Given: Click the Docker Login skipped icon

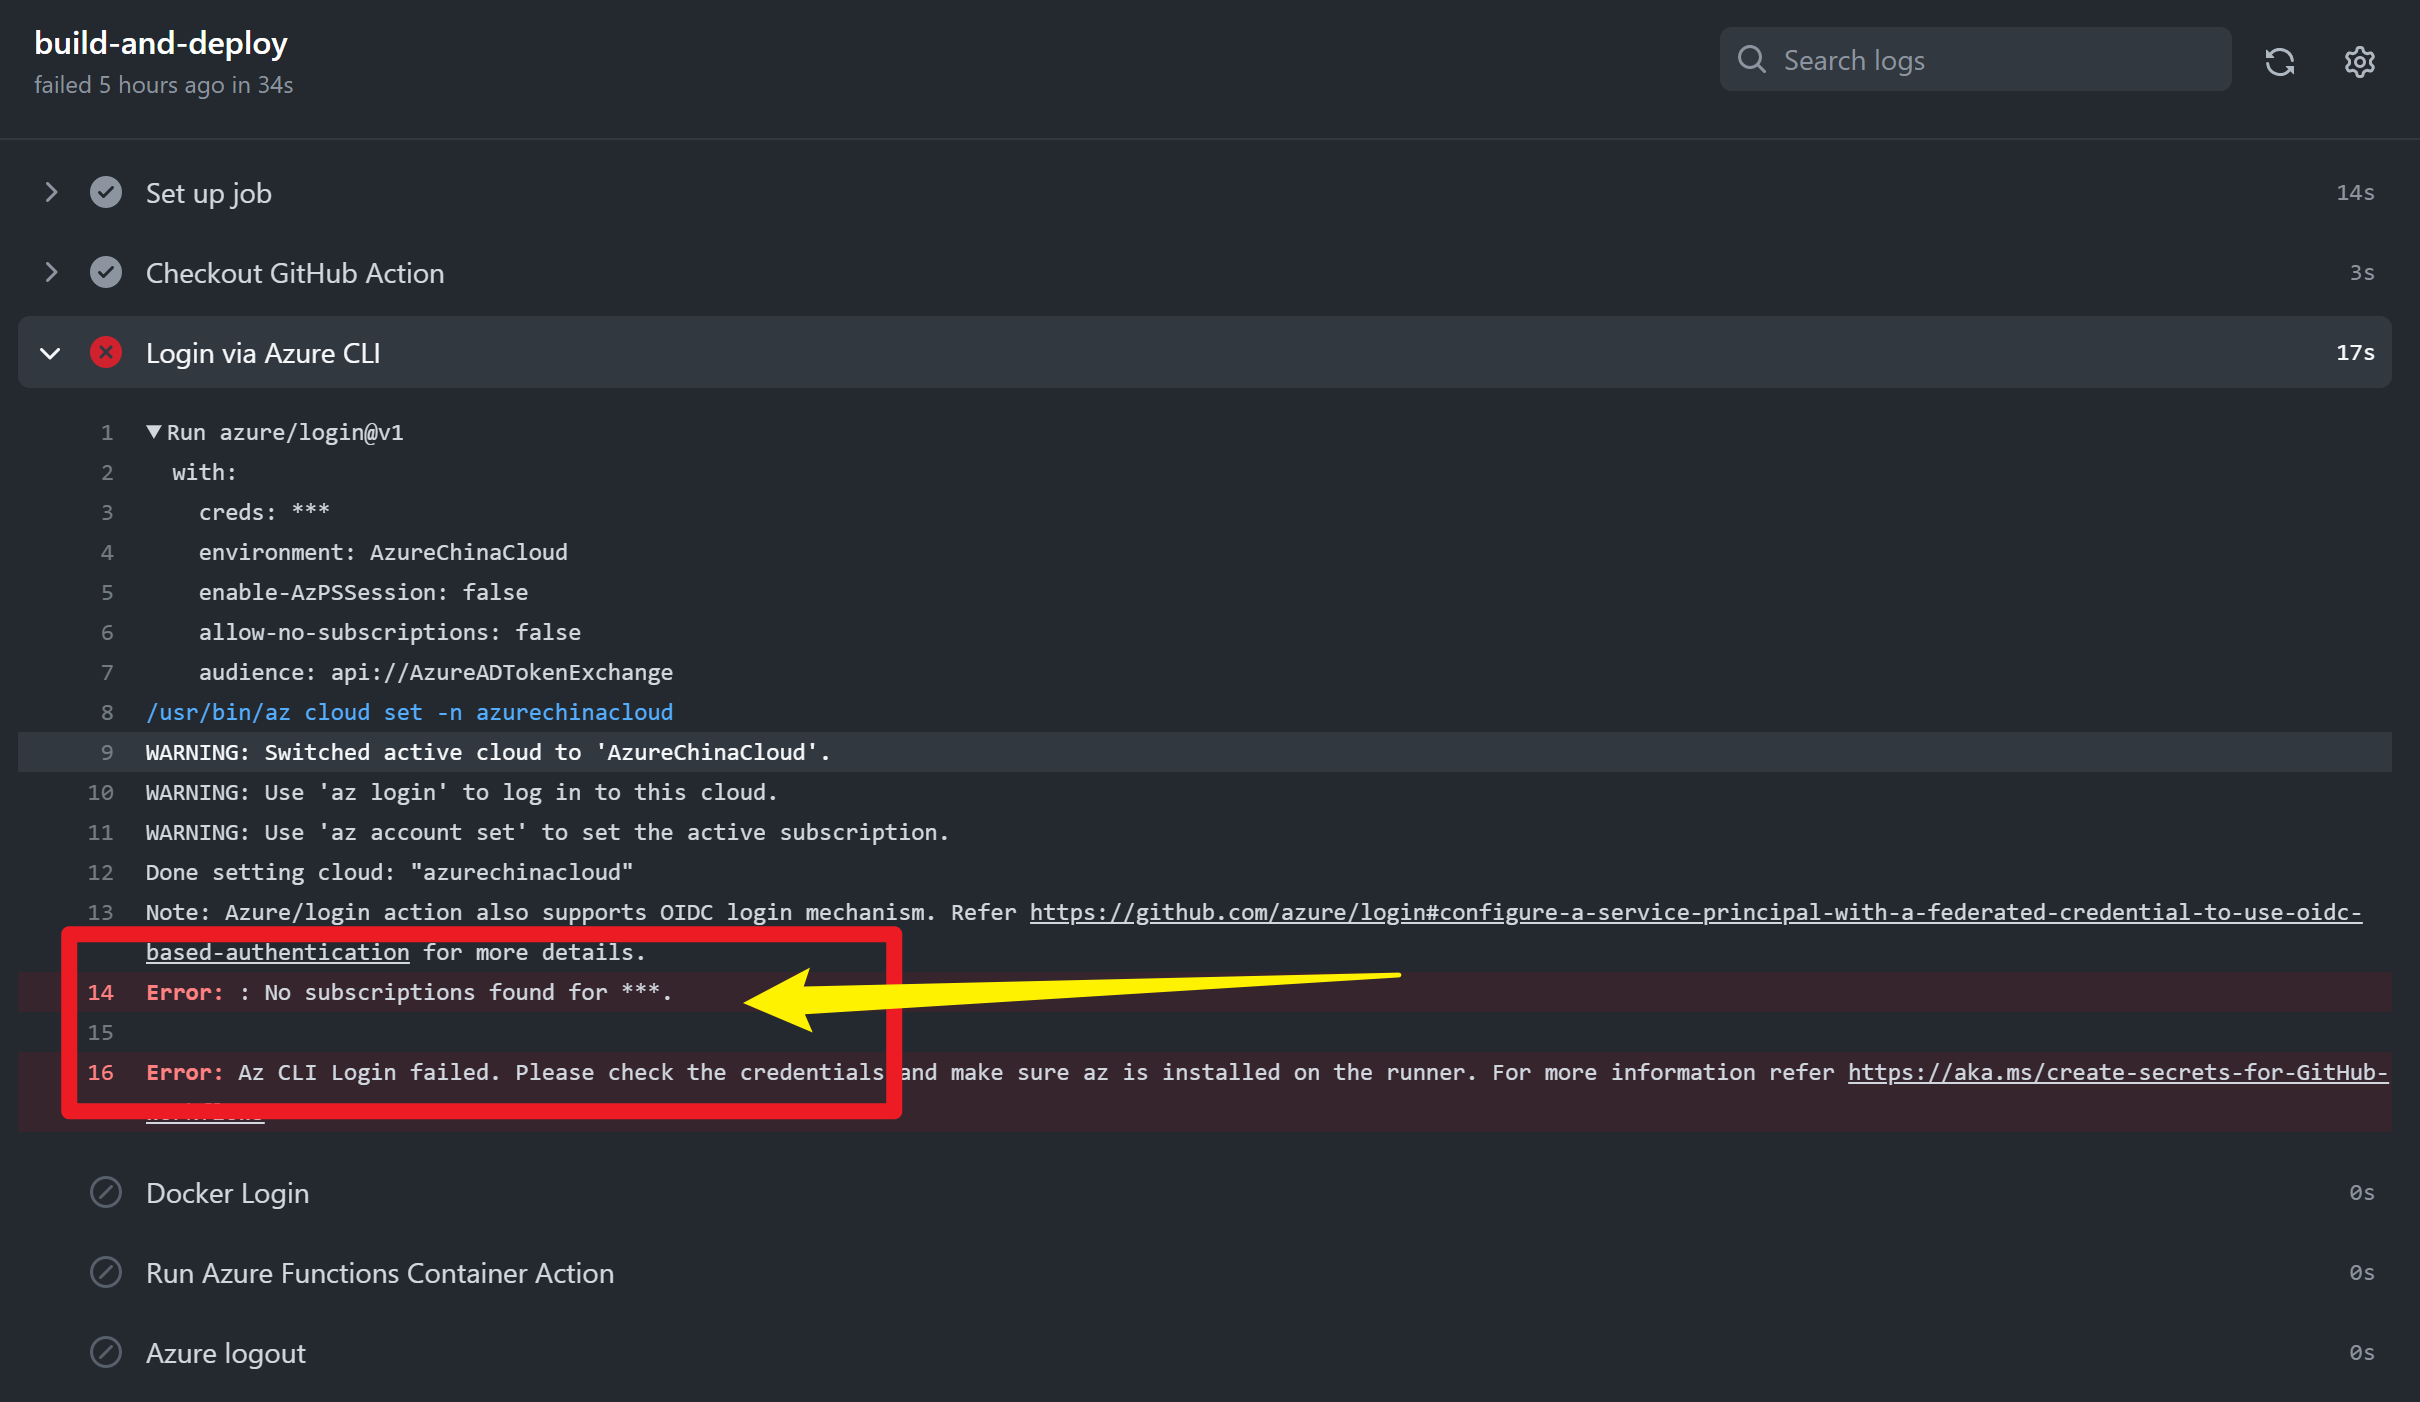Looking at the screenshot, I should pyautogui.click(x=106, y=1192).
